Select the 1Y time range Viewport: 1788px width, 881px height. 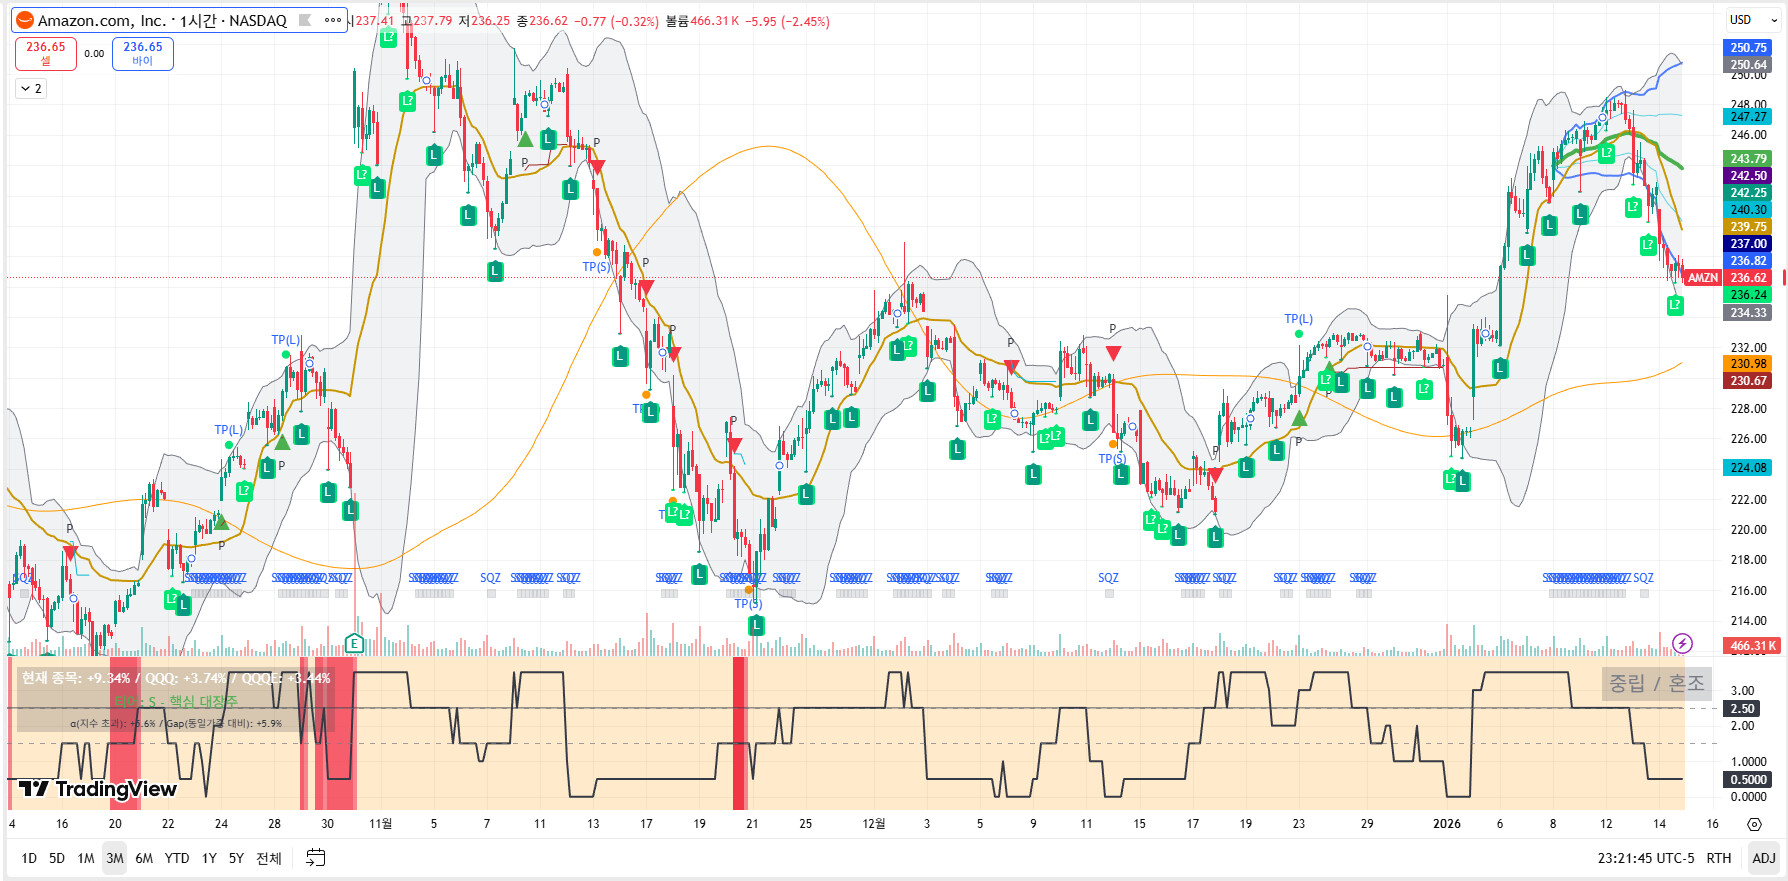(209, 858)
